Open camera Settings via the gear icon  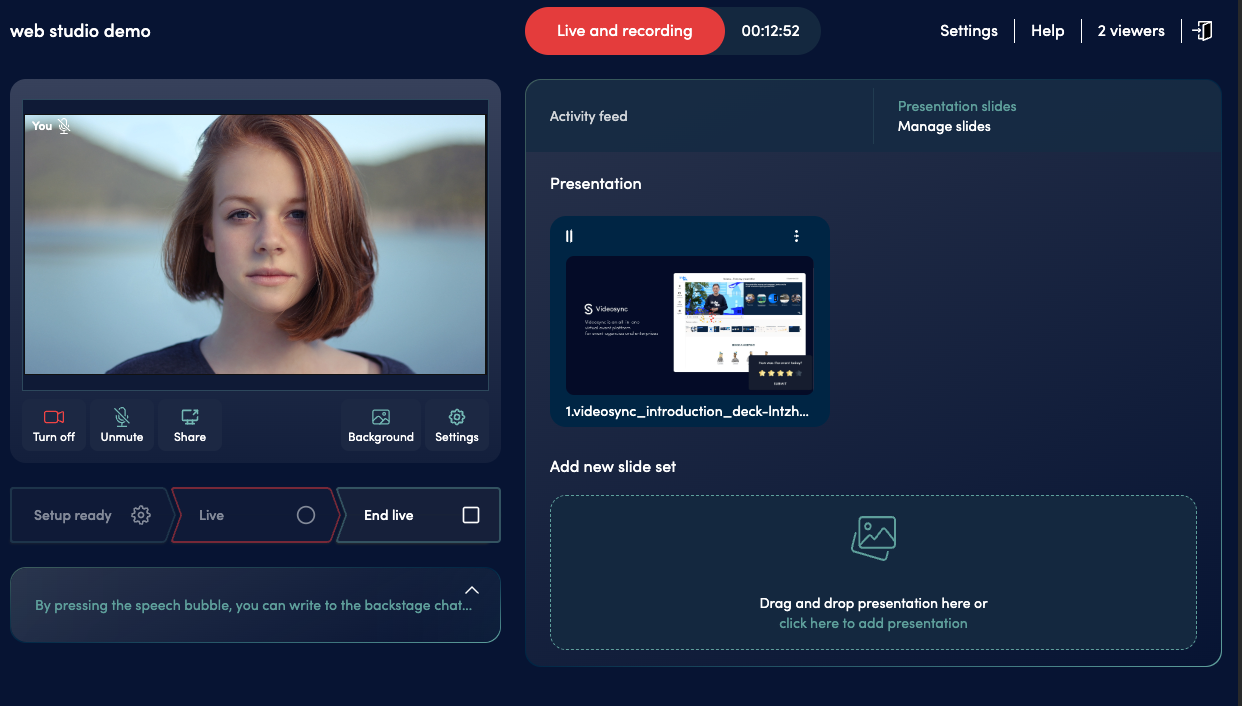tap(456, 424)
